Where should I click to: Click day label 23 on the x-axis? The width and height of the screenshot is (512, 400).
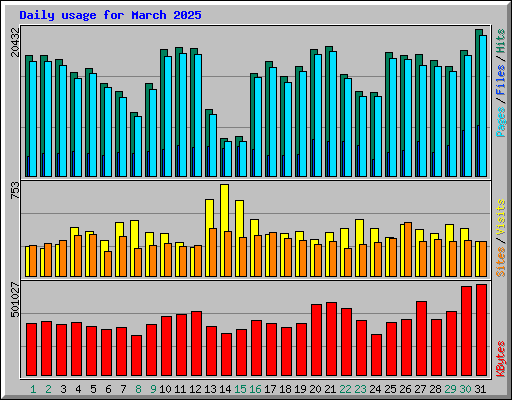coord(360,389)
